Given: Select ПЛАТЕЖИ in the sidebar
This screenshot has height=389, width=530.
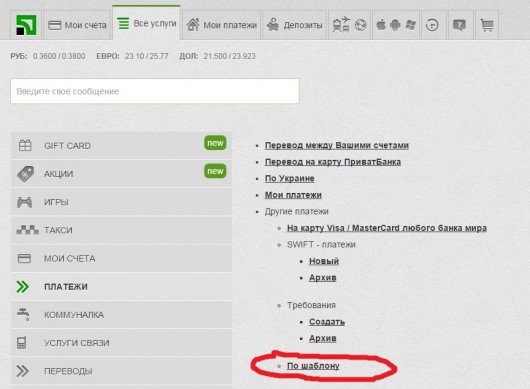Looking at the screenshot, I should [121, 286].
